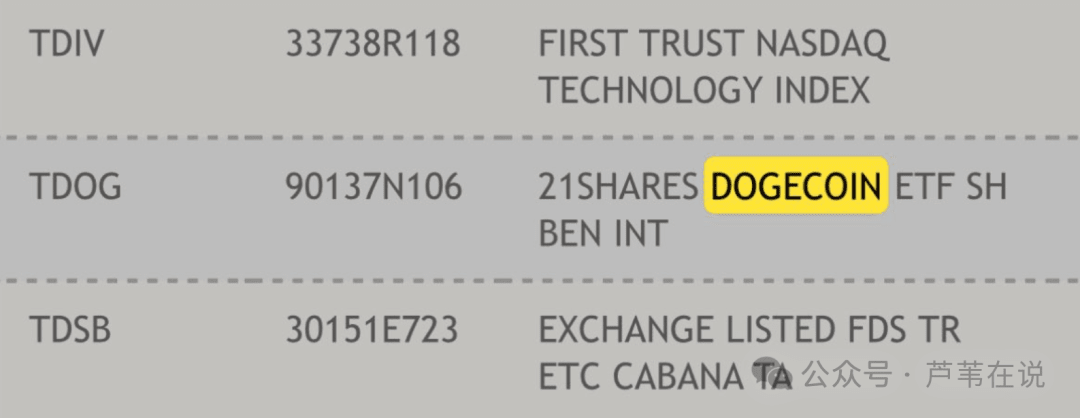Select the TDIV ticker symbol

coord(67,45)
